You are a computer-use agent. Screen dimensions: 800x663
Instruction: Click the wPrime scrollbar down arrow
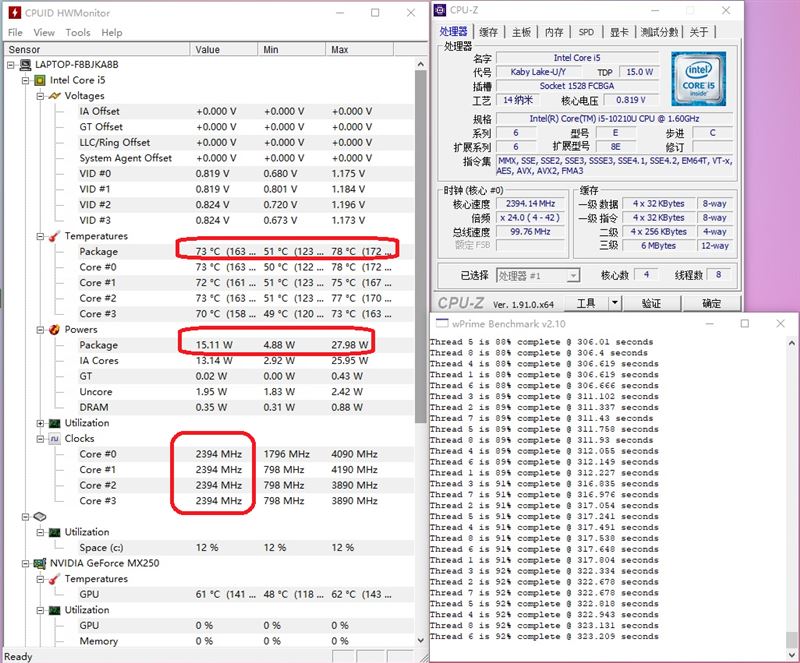[791, 654]
